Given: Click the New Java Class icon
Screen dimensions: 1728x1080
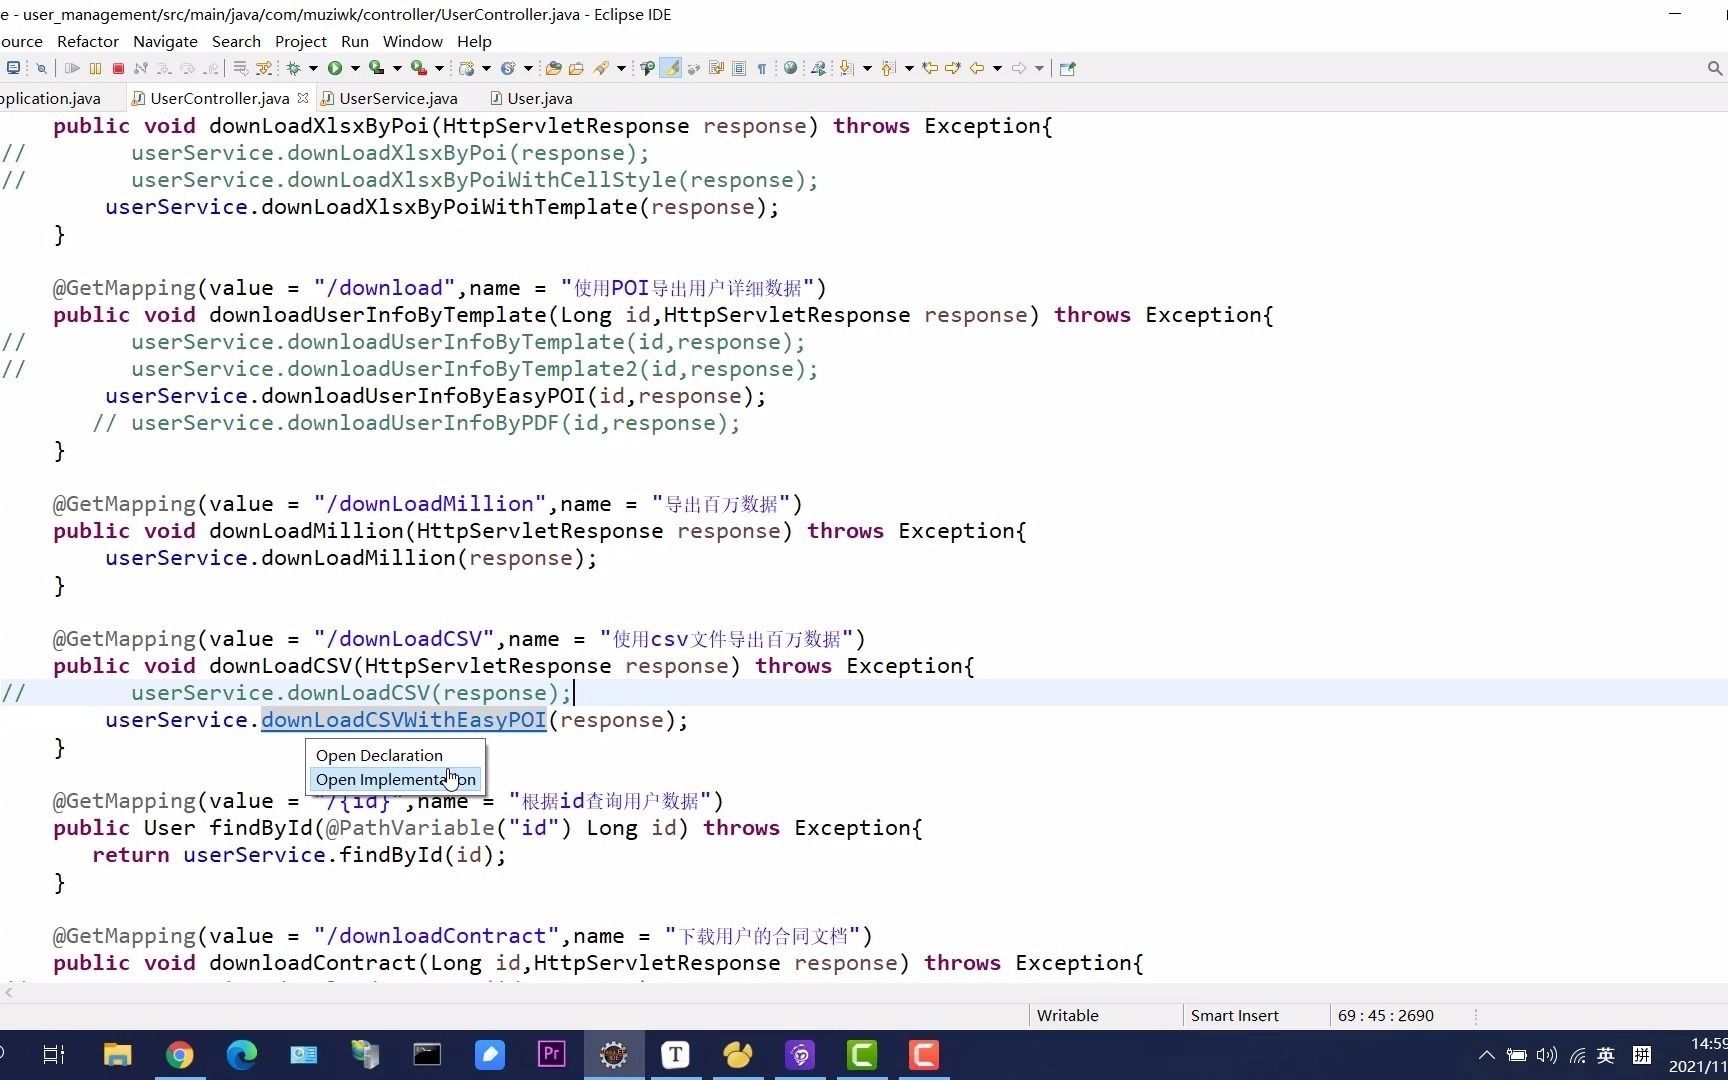Looking at the screenshot, I should [x=508, y=68].
